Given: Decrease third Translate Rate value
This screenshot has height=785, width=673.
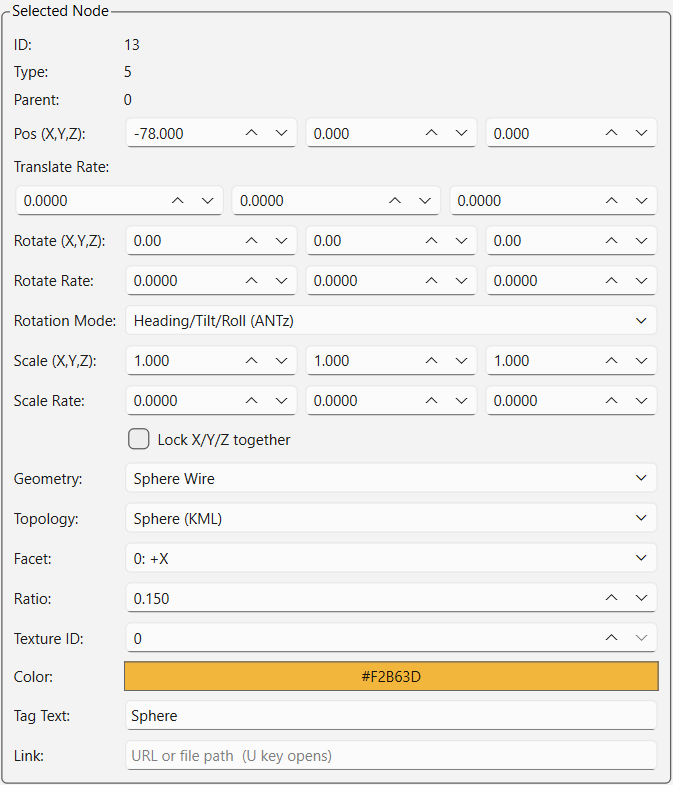Looking at the screenshot, I should [641, 201].
